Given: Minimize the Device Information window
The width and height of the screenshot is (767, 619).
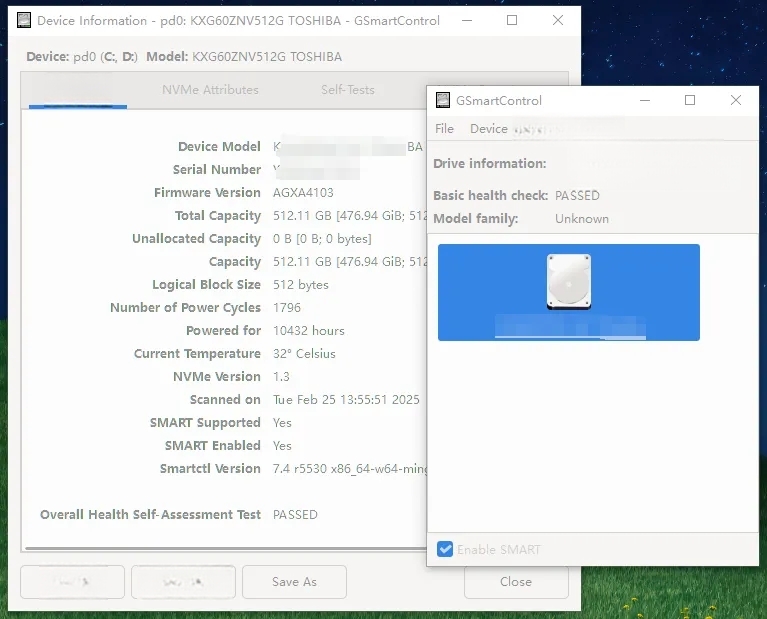Looking at the screenshot, I should click(467, 20).
